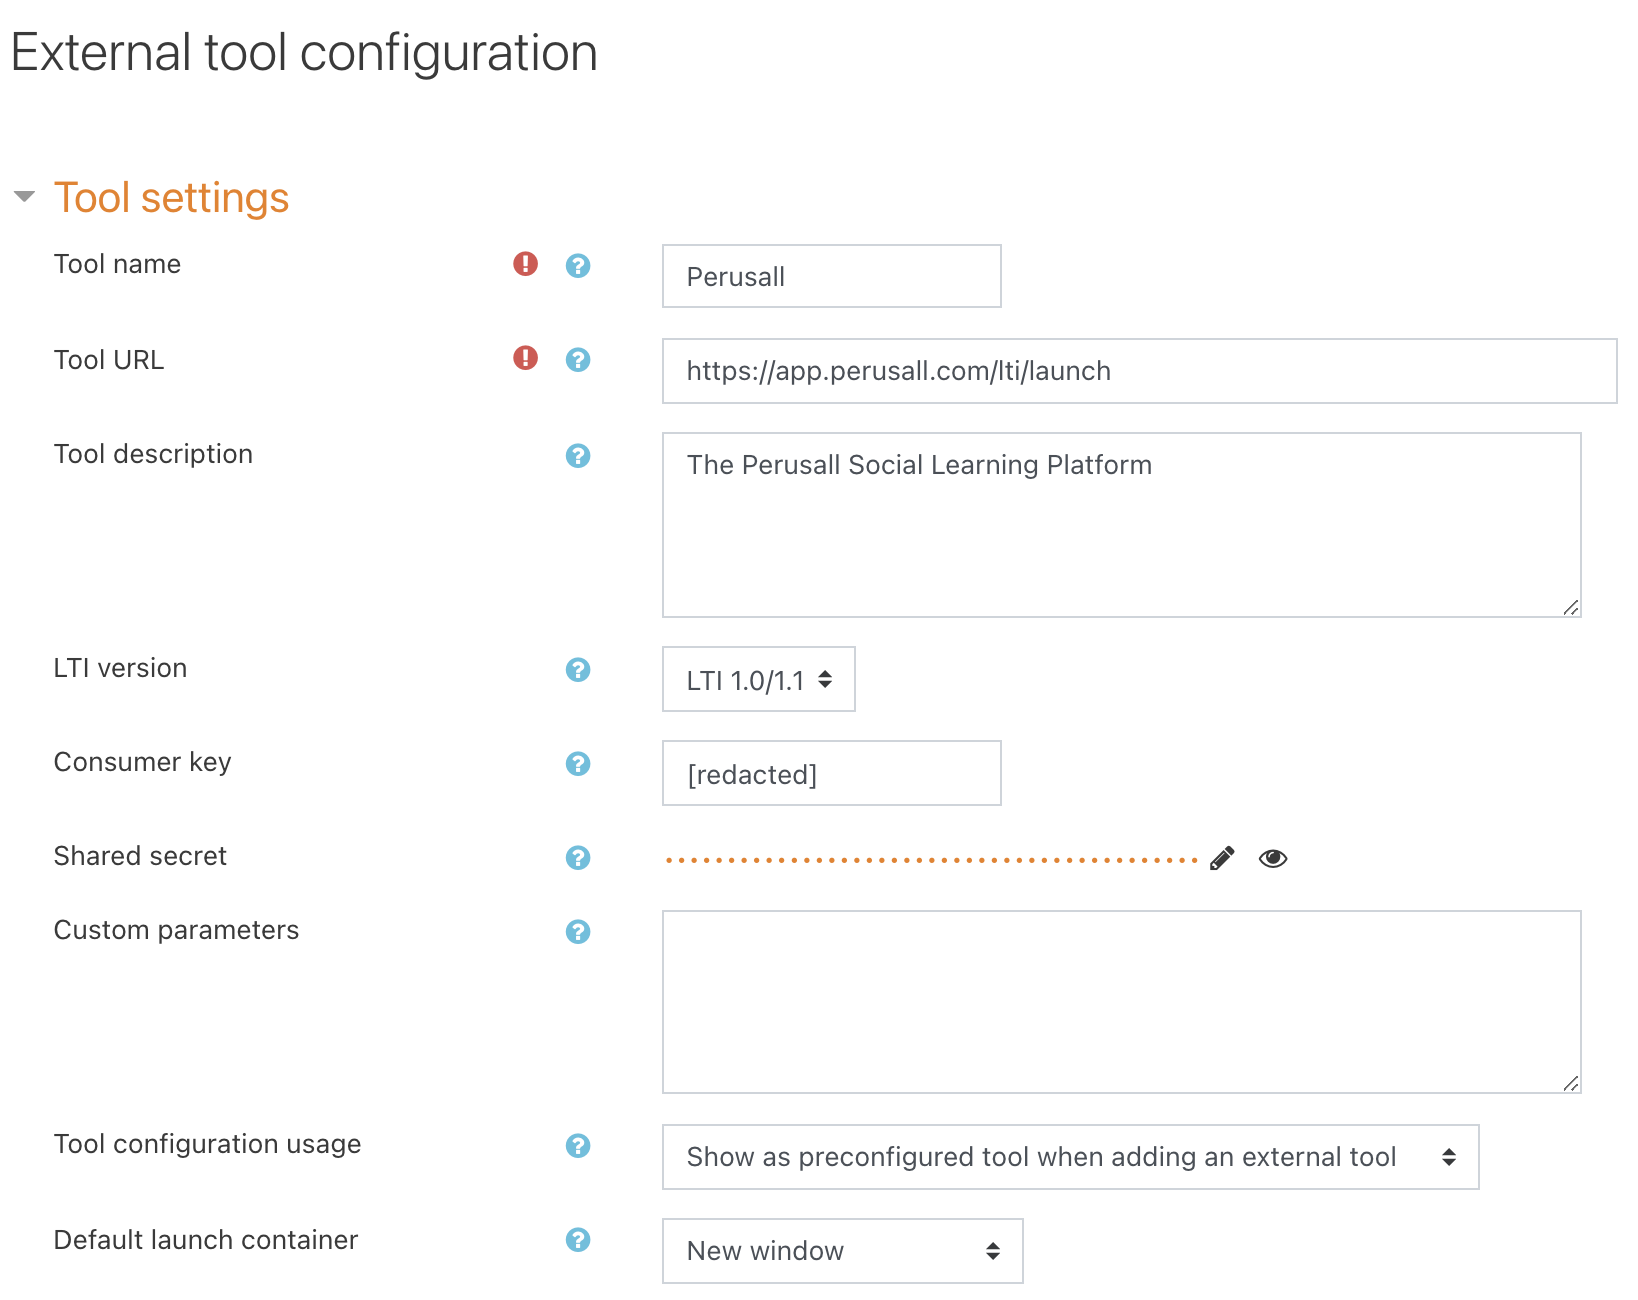Open help for Tool name

[578, 265]
